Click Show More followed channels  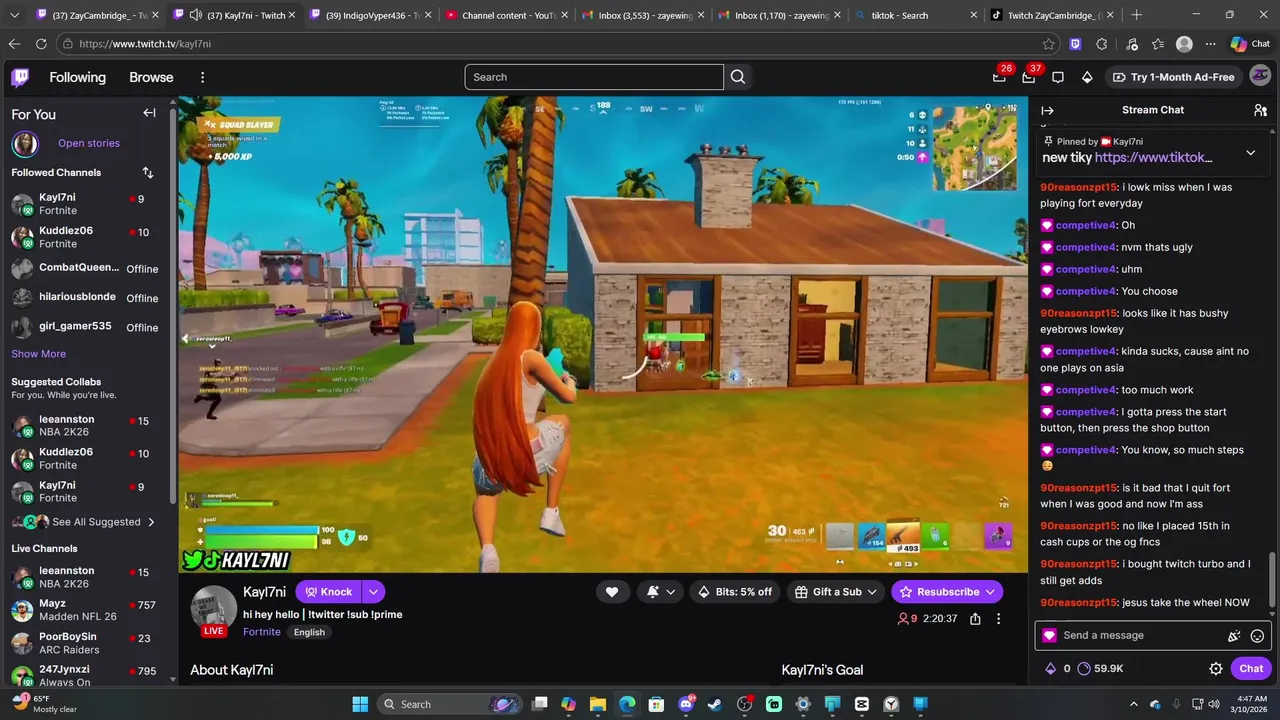[39, 354]
